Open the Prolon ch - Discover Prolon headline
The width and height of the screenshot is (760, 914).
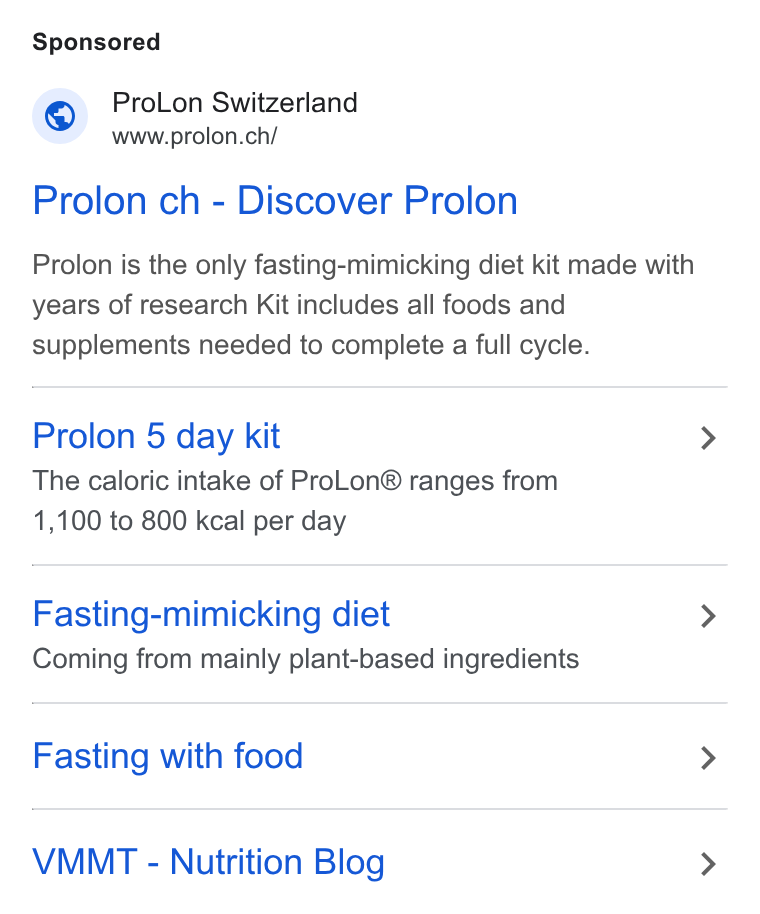coord(275,201)
